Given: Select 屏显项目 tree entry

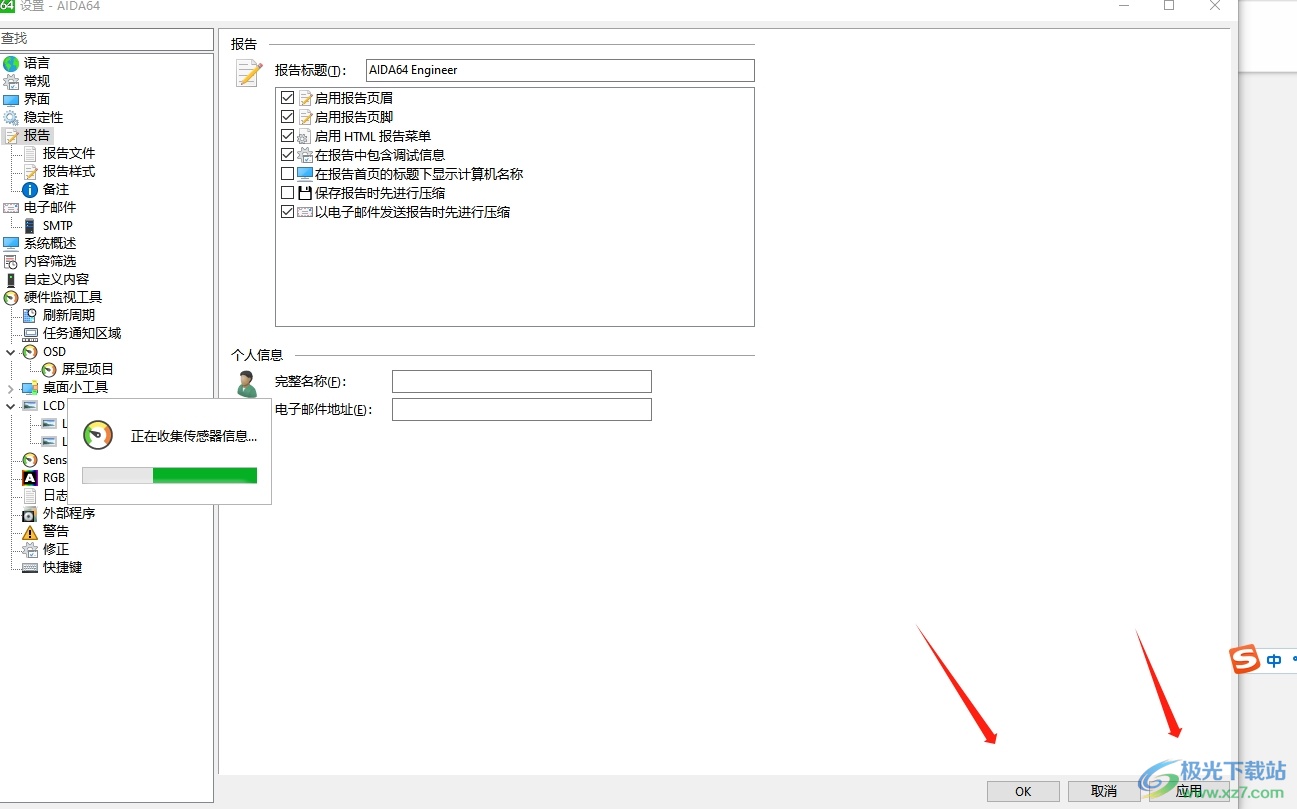Looking at the screenshot, I should click(x=88, y=369).
